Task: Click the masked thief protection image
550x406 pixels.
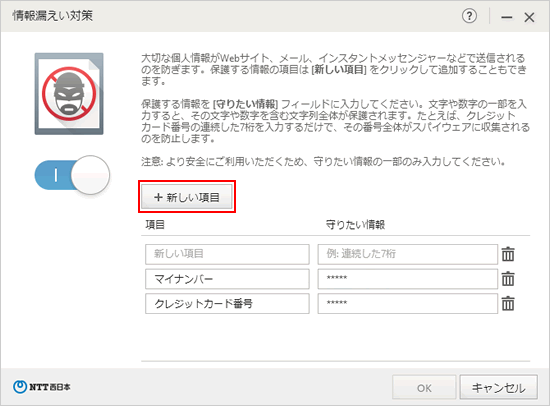Action: pos(69,94)
